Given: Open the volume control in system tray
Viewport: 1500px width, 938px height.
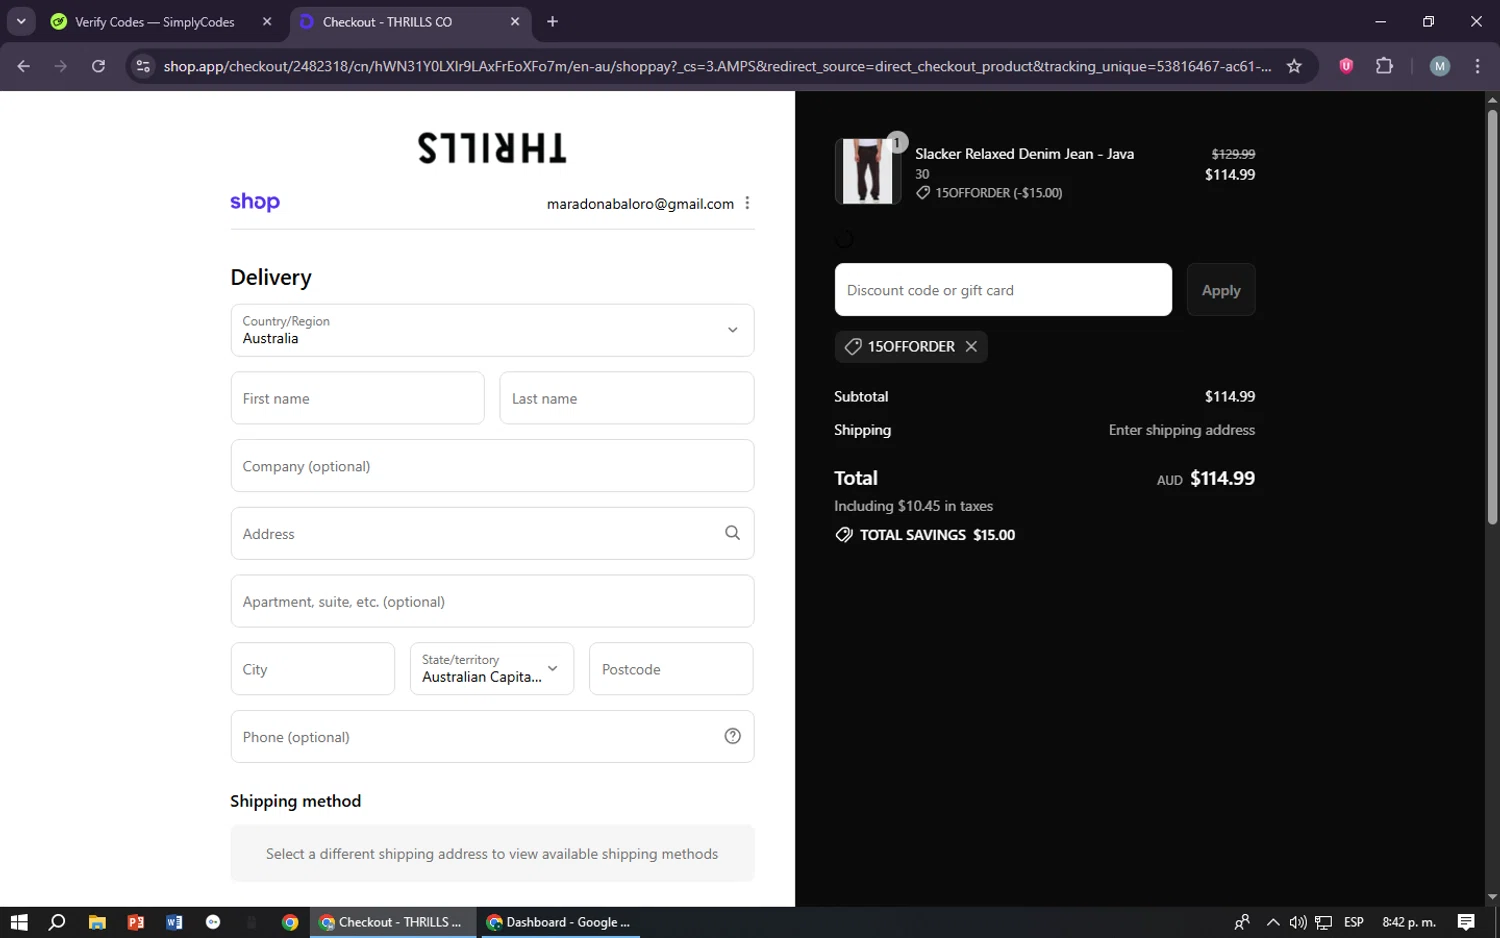Looking at the screenshot, I should click(1298, 922).
